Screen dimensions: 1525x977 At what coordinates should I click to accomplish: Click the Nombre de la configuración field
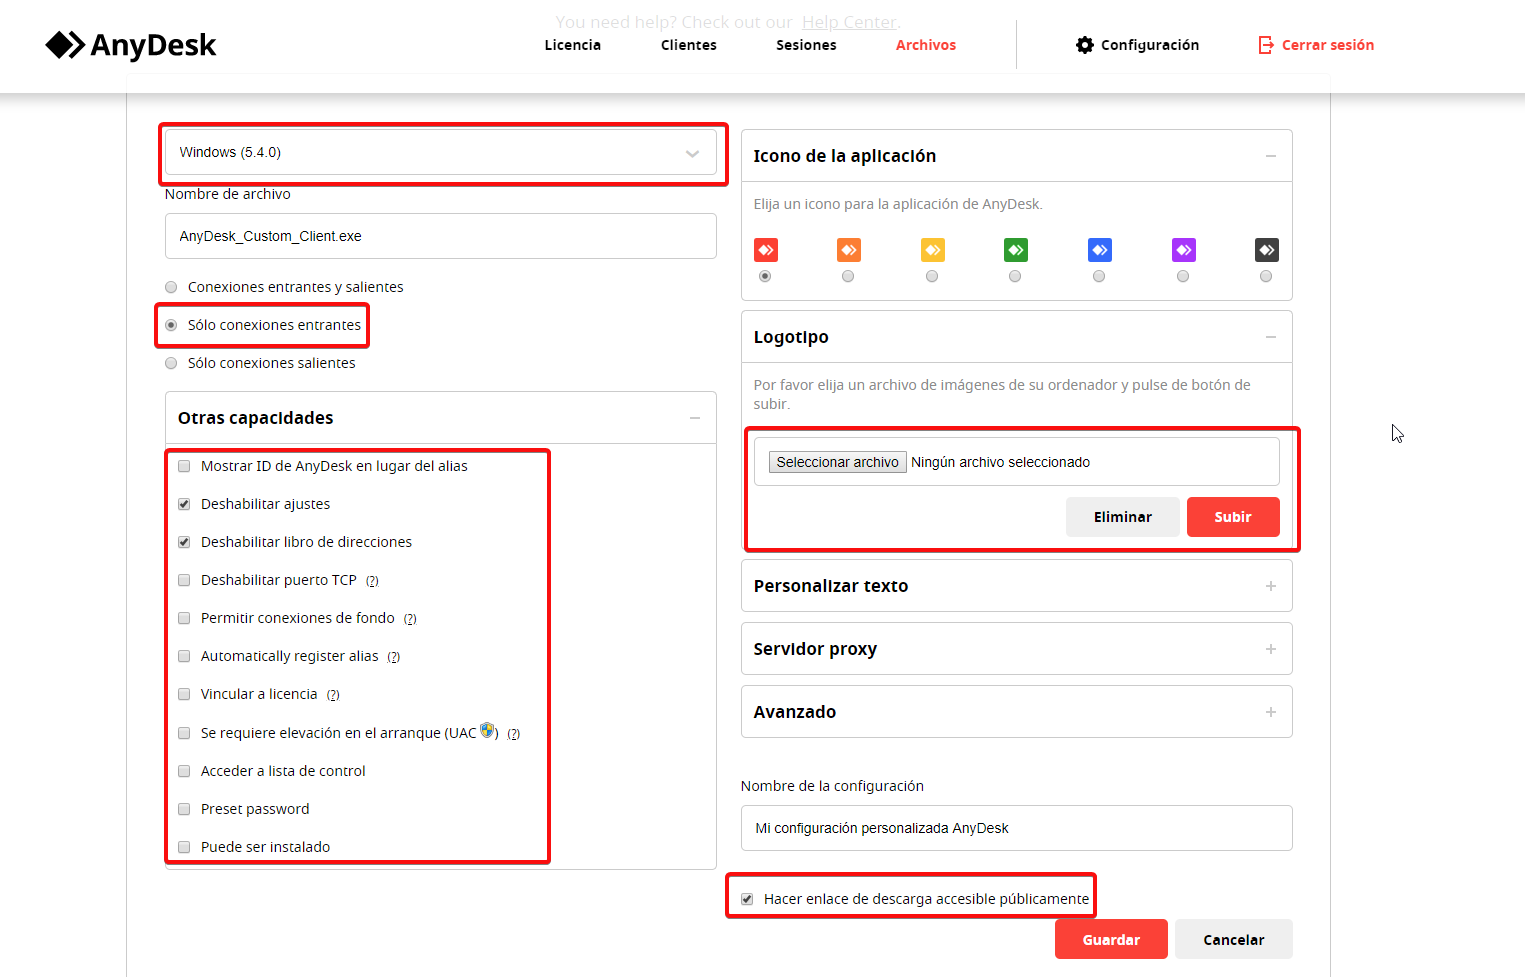click(x=1017, y=828)
